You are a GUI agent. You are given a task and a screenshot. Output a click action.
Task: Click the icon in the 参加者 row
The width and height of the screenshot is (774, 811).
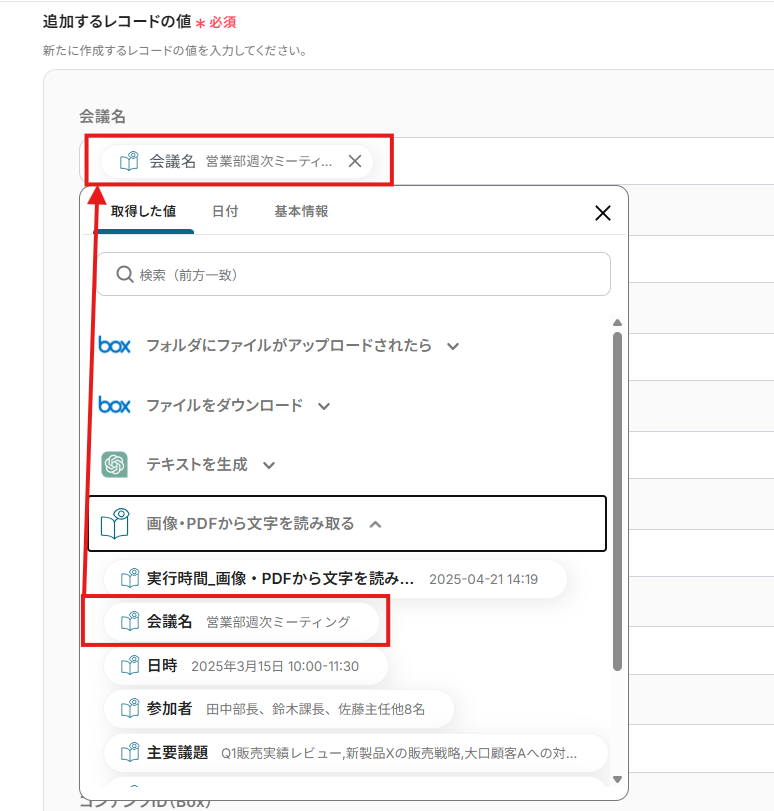[130, 709]
